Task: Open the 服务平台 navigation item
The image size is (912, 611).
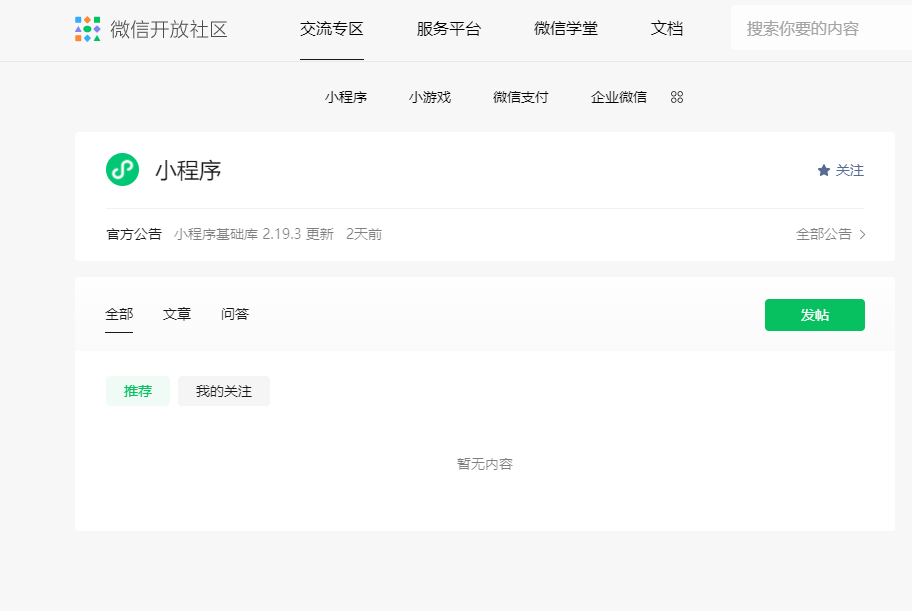Action: 448,29
